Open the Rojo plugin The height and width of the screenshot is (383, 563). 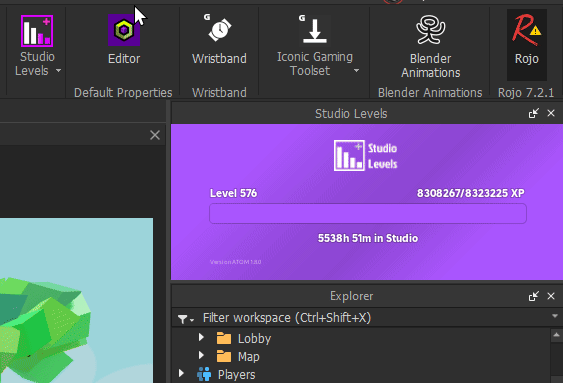click(526, 45)
